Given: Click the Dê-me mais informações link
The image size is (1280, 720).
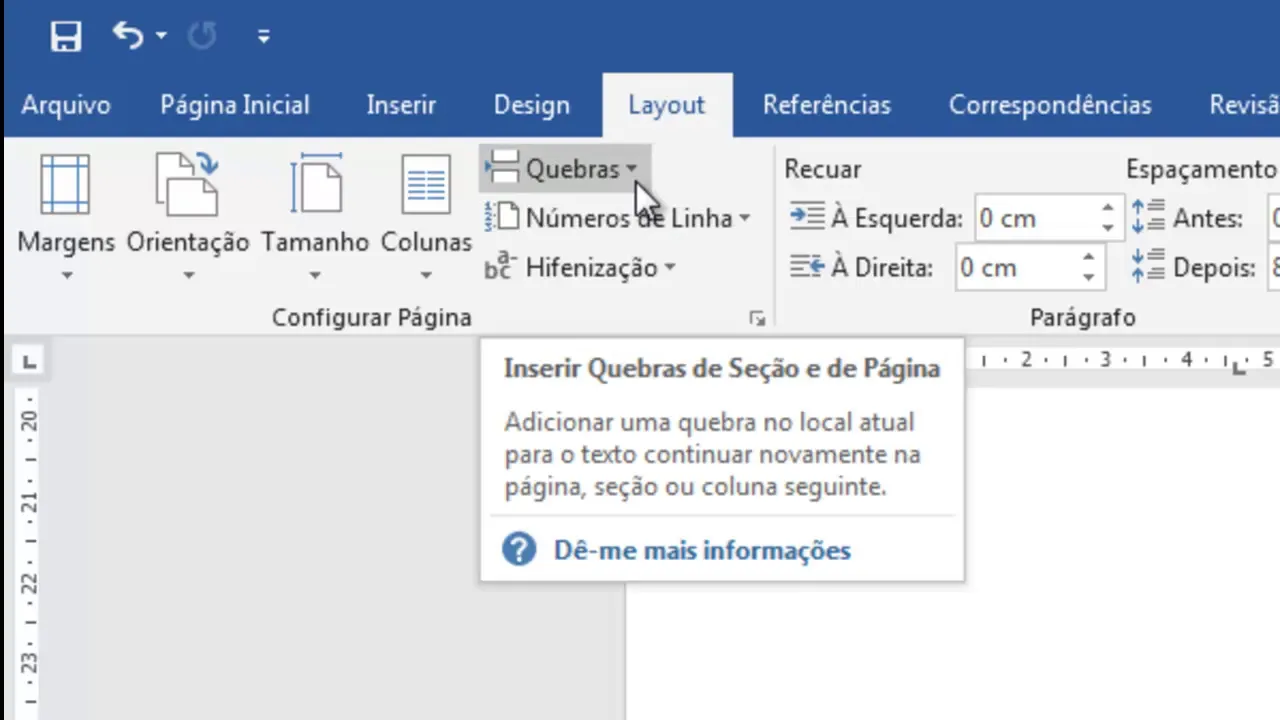Looking at the screenshot, I should [x=702, y=551].
